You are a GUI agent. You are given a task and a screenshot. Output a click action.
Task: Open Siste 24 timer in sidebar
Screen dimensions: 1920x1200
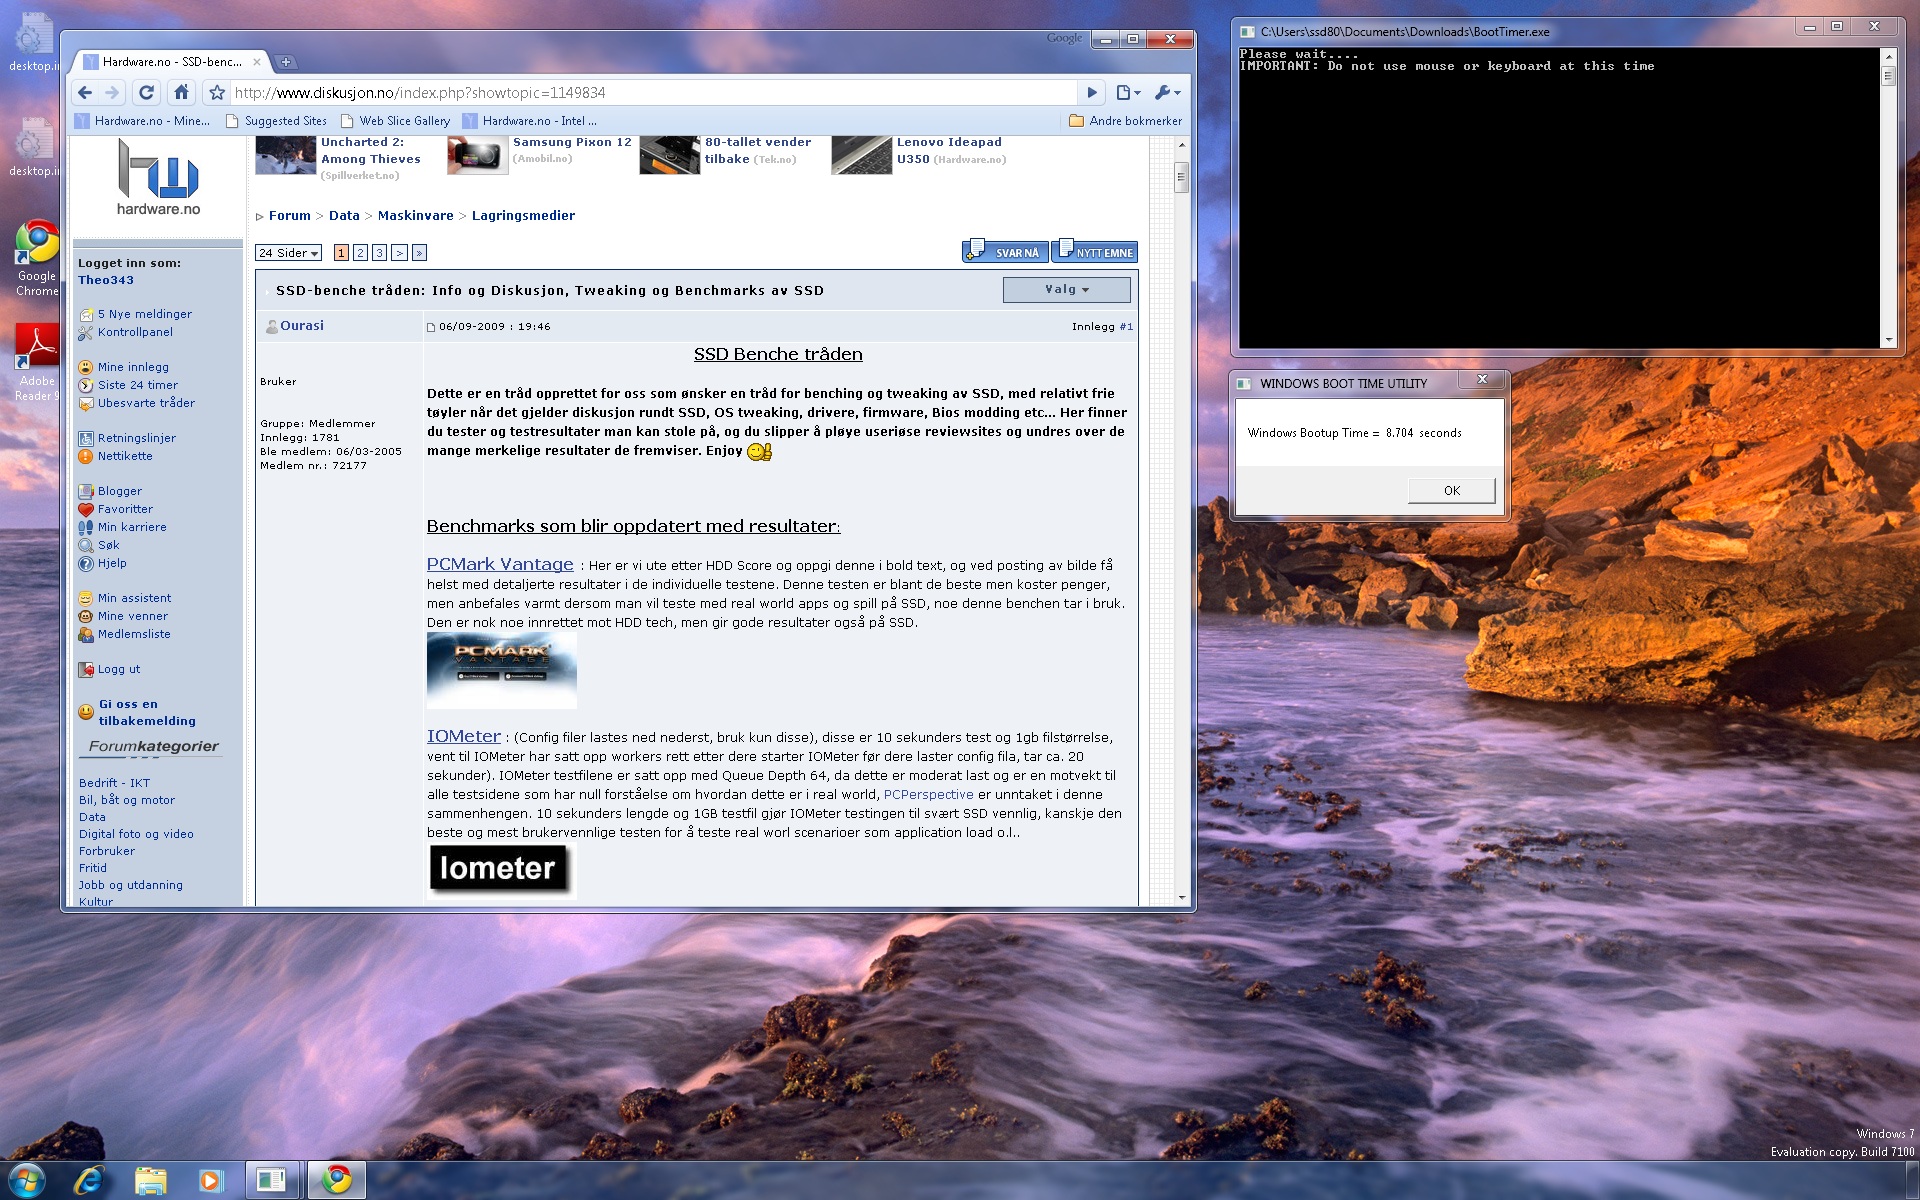point(138,385)
